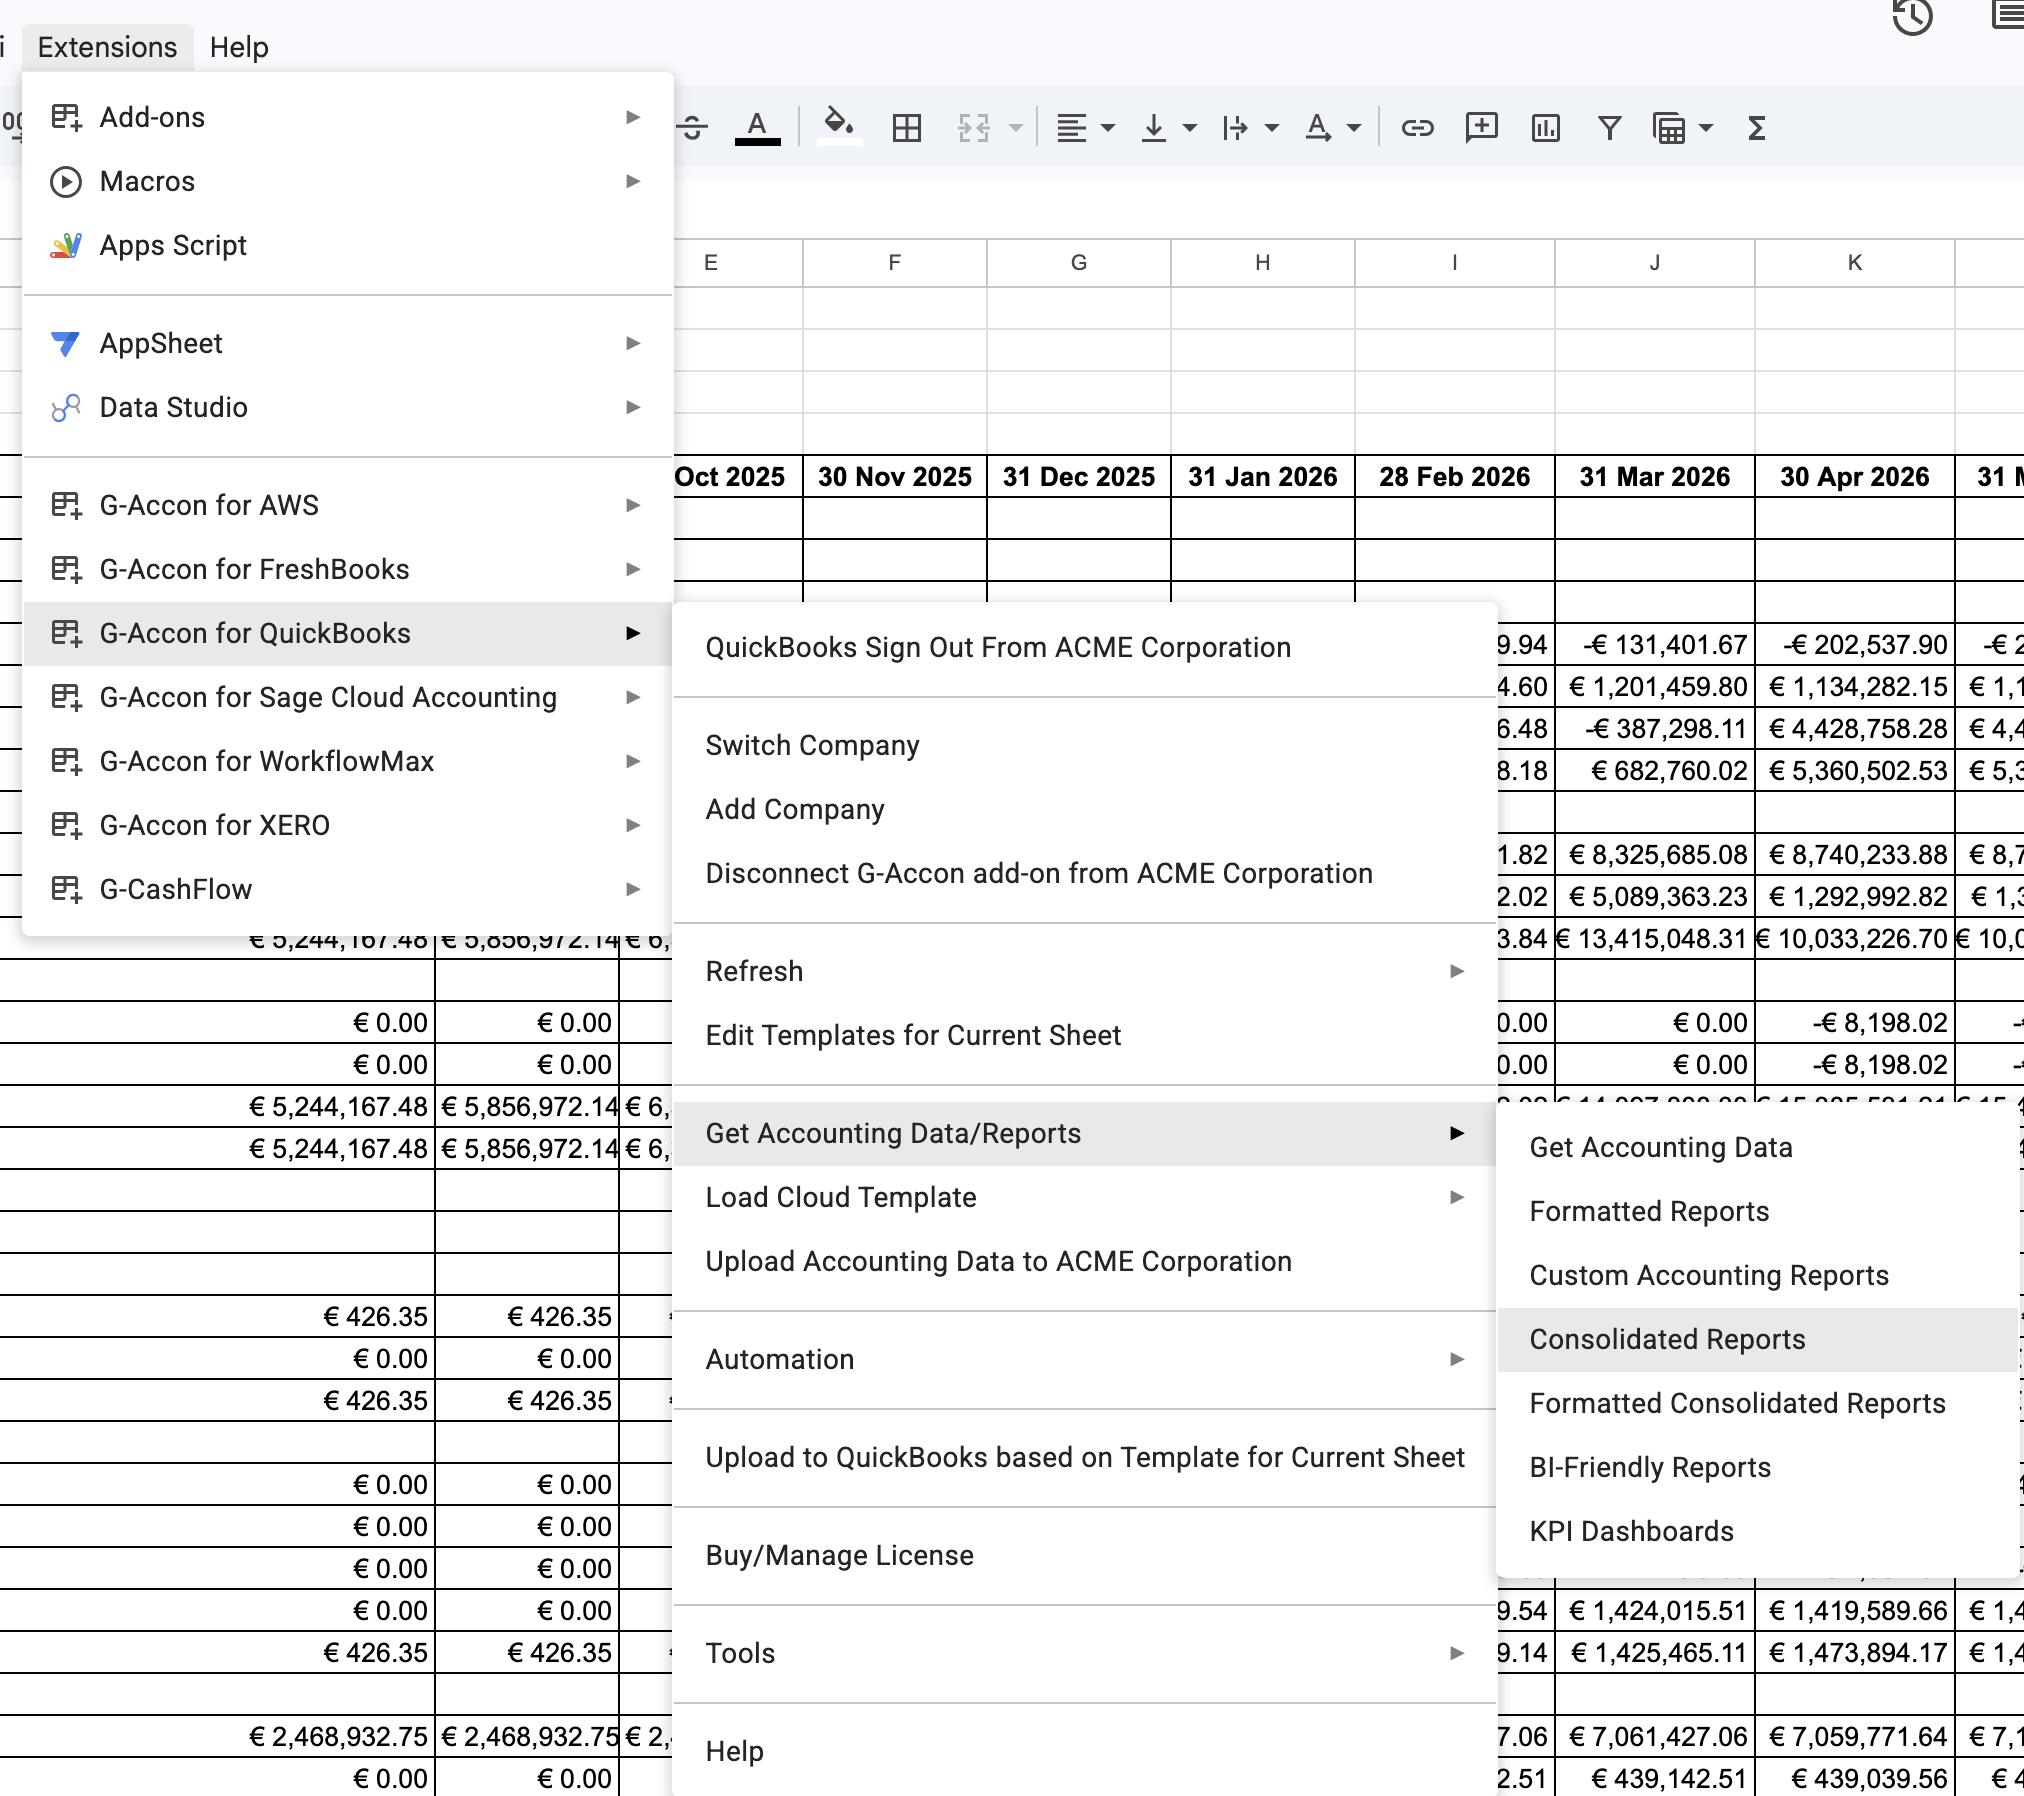Open Macros submenu
The width and height of the screenshot is (2024, 1796).
tap(347, 181)
